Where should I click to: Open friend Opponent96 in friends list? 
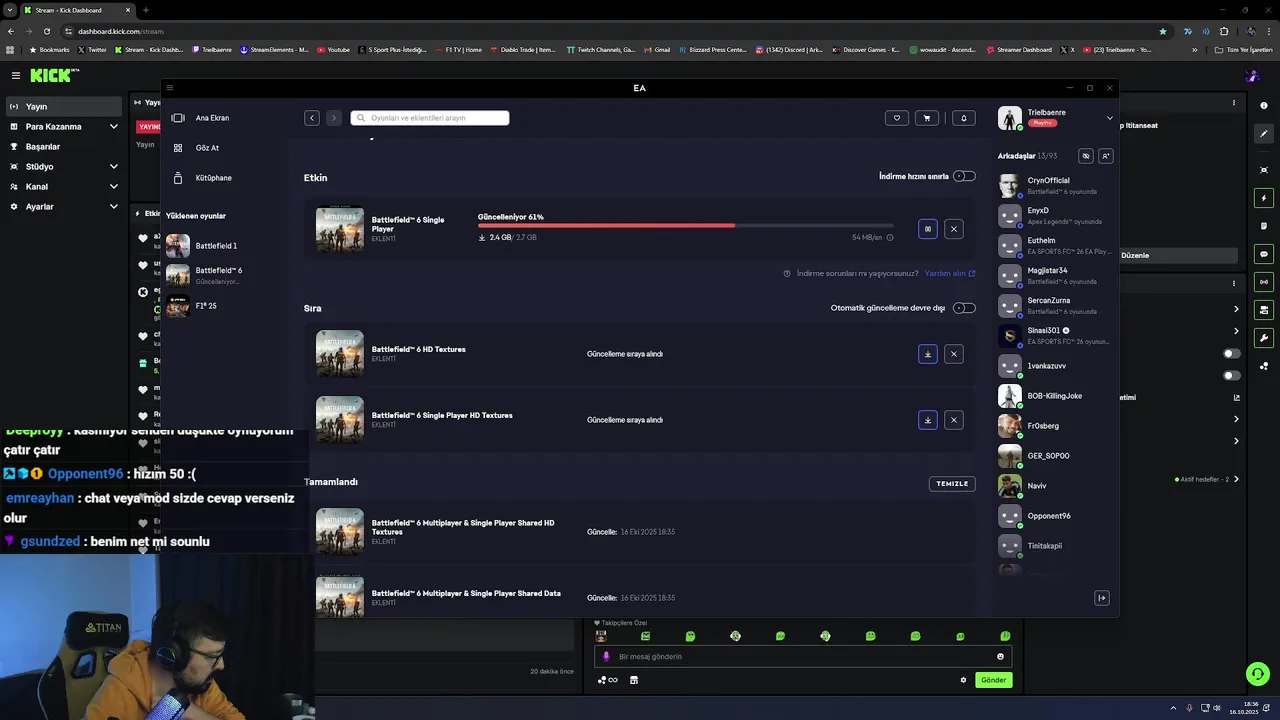click(1055, 516)
